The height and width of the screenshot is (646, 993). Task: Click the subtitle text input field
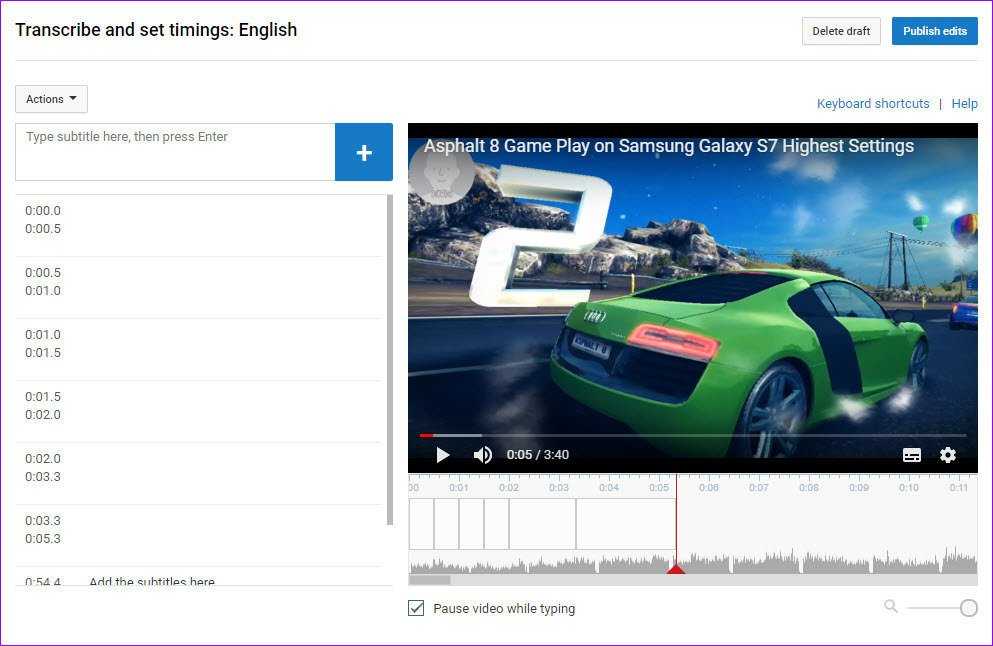click(175, 152)
